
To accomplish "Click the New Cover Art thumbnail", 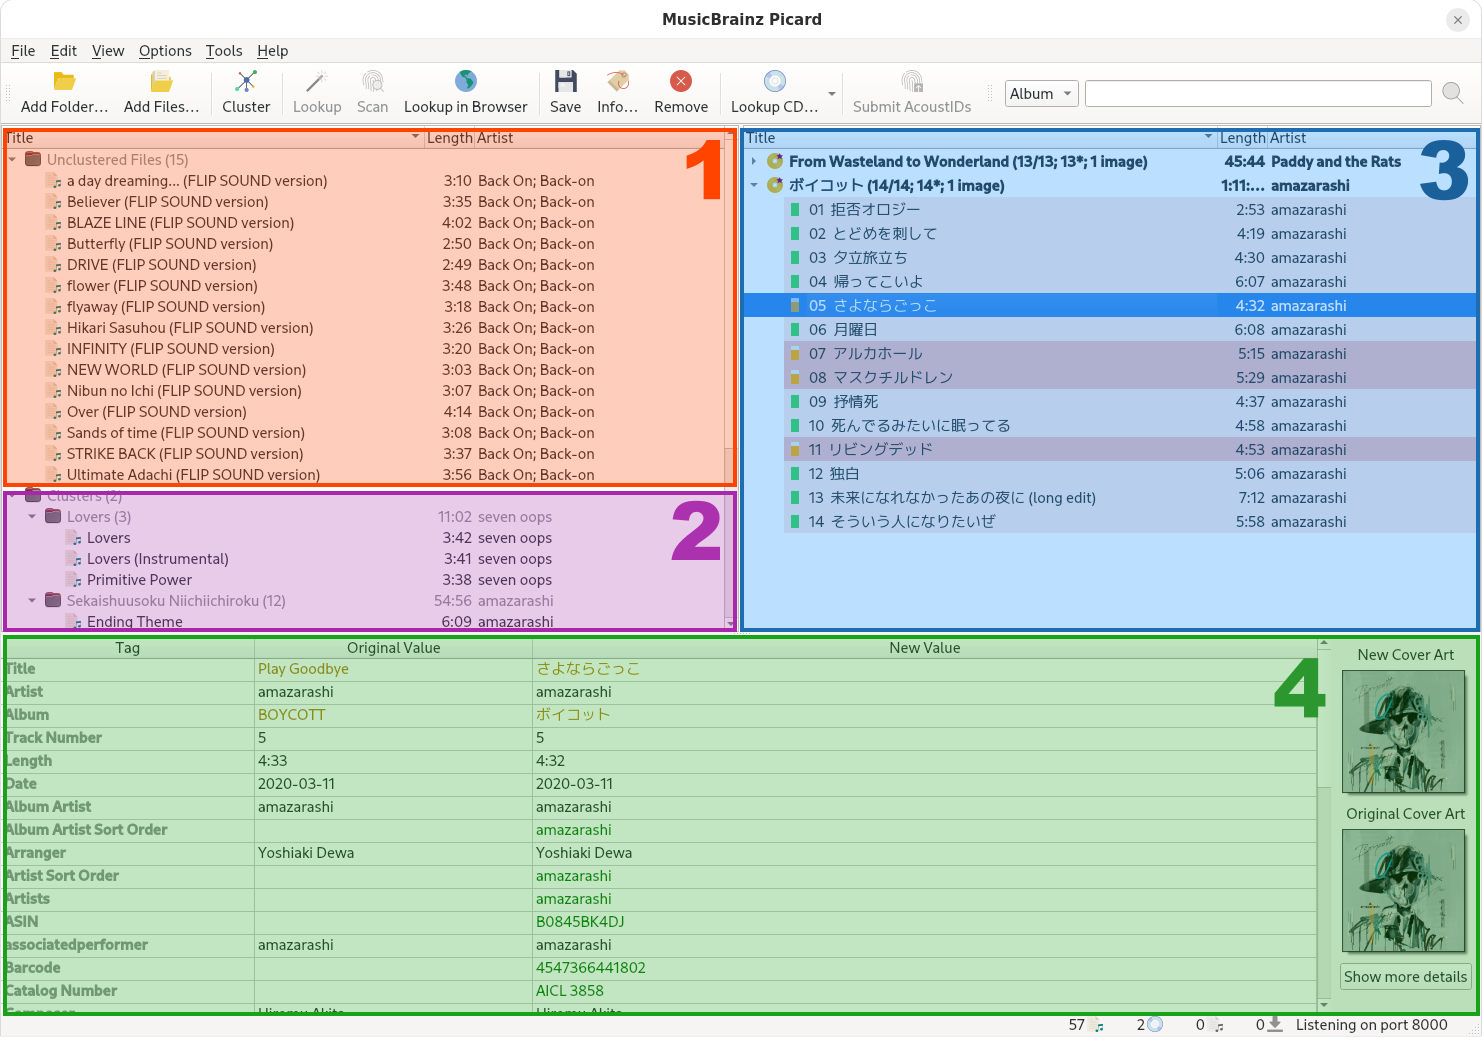I will coord(1405,732).
